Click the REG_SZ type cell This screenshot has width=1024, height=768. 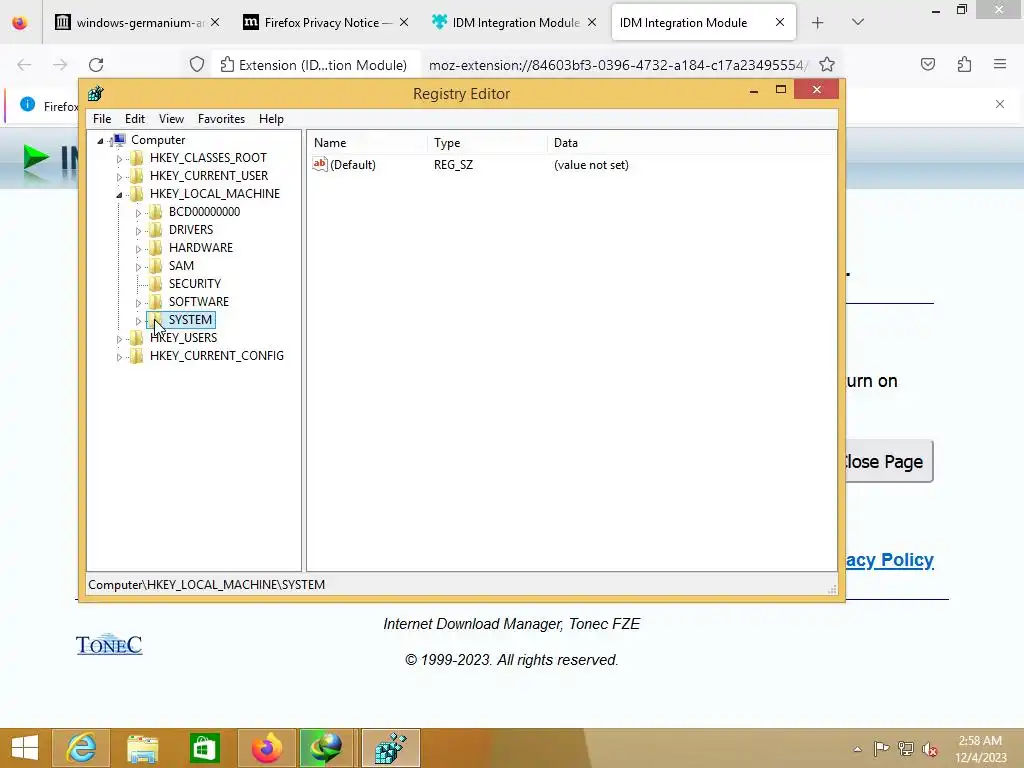(453, 165)
